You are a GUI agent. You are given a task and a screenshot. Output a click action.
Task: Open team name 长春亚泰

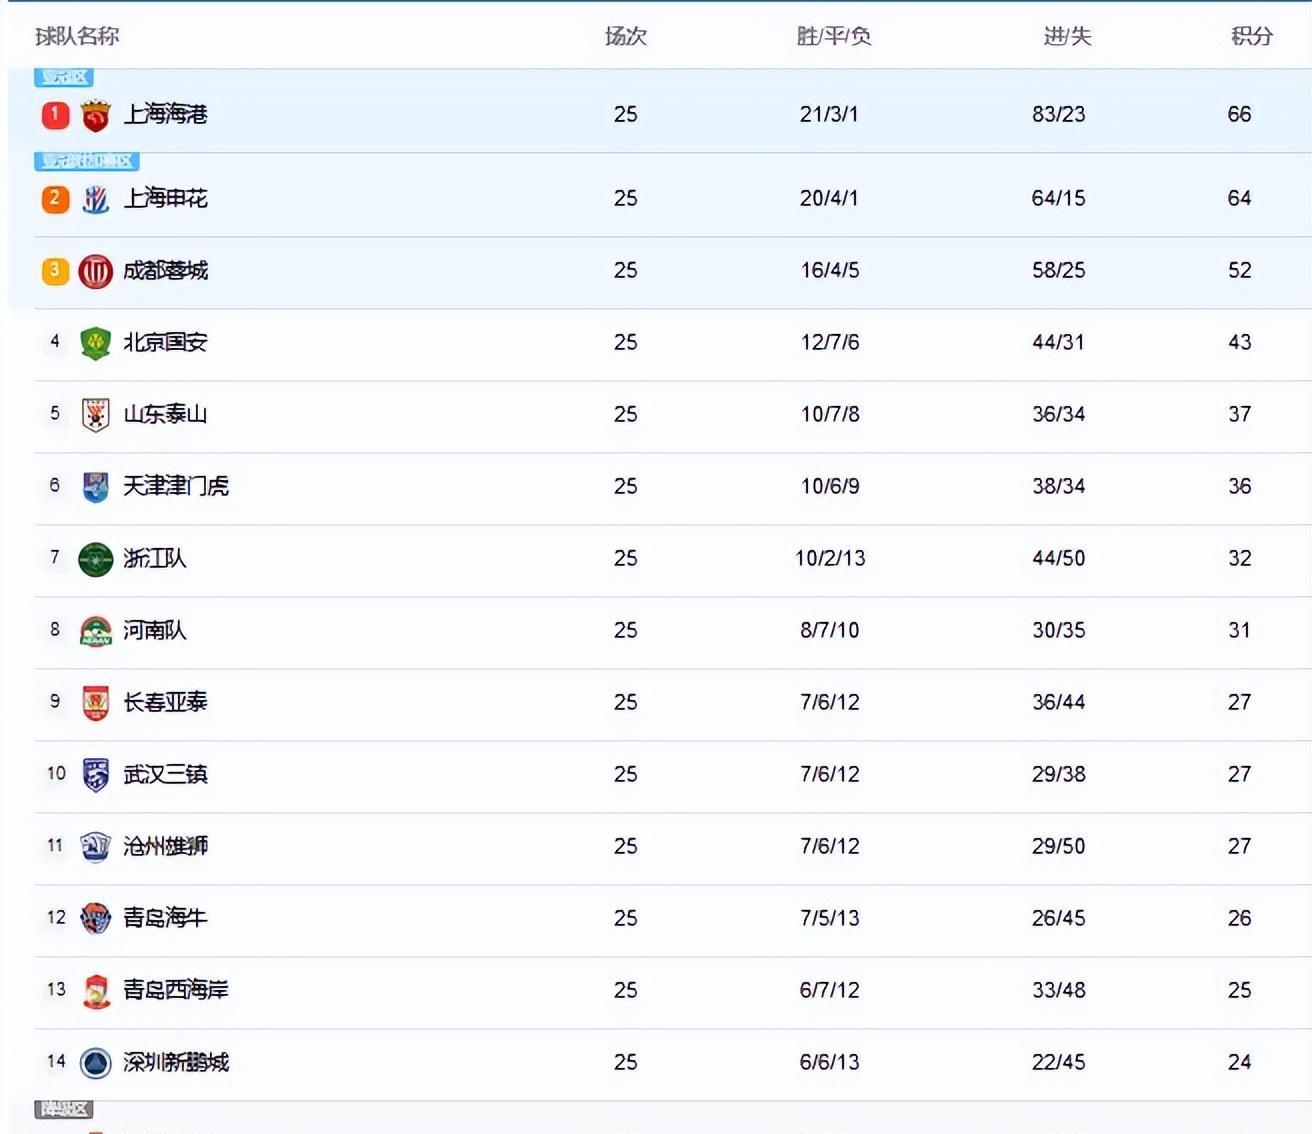(x=165, y=702)
